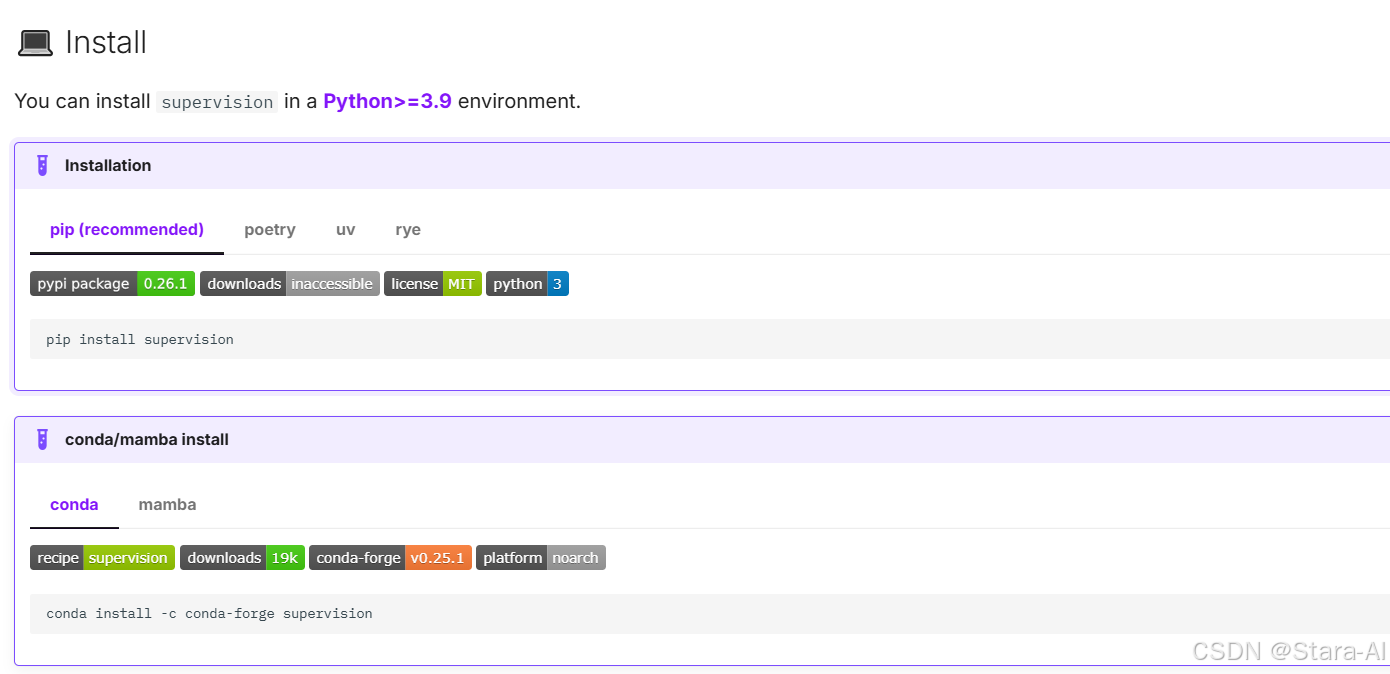Image resolution: width=1390 pixels, height=674 pixels.
Task: Switch to the mamba tab
Action: point(167,504)
